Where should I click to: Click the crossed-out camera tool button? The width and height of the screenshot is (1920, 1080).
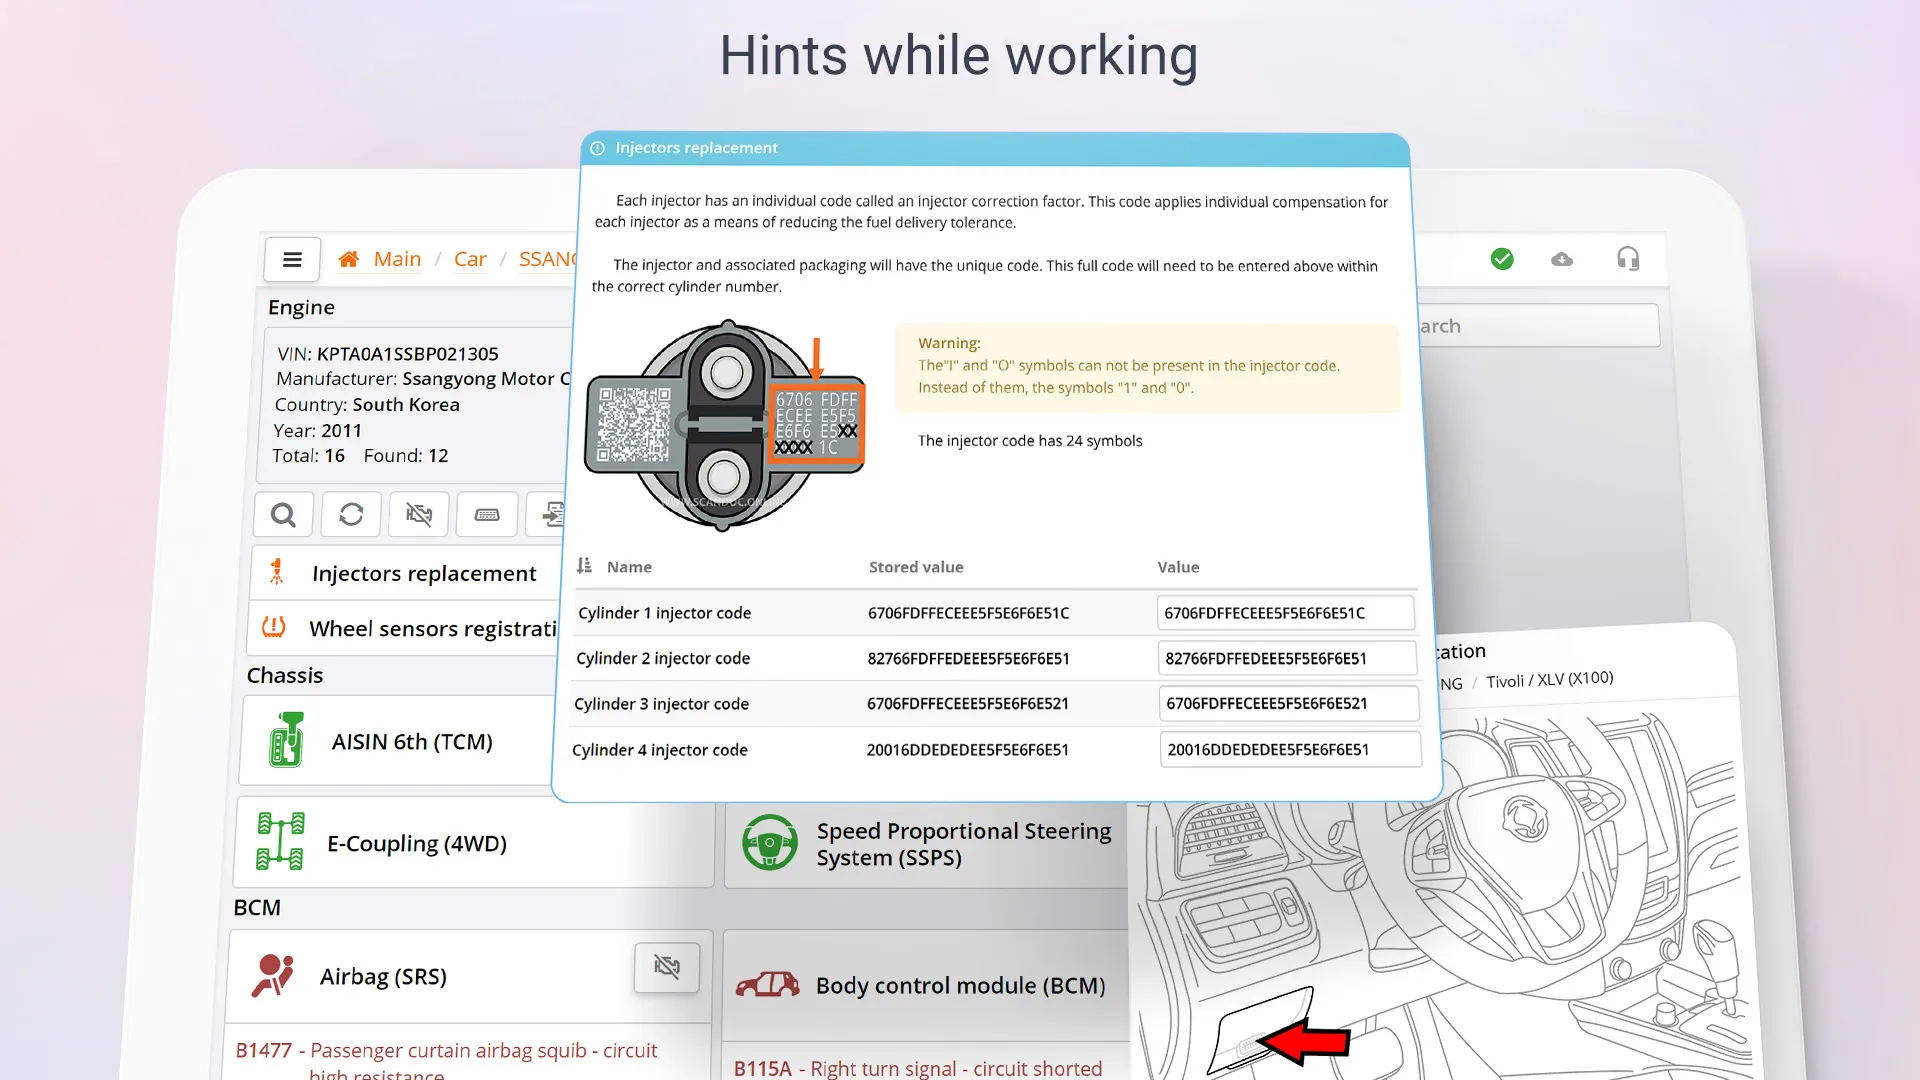coord(419,515)
